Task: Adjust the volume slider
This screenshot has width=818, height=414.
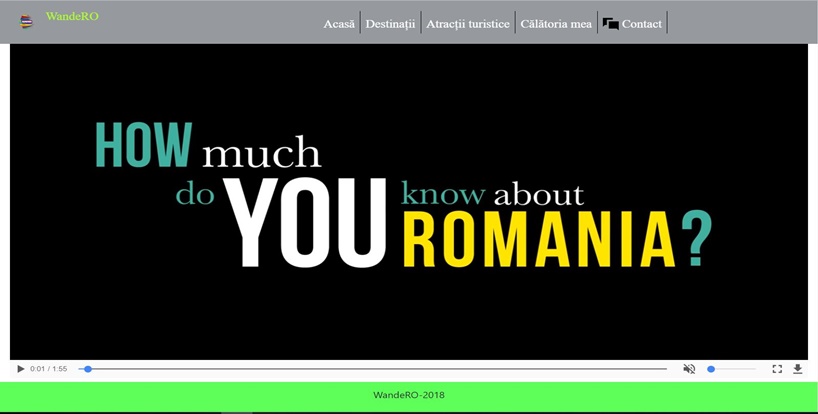Action: (732, 369)
